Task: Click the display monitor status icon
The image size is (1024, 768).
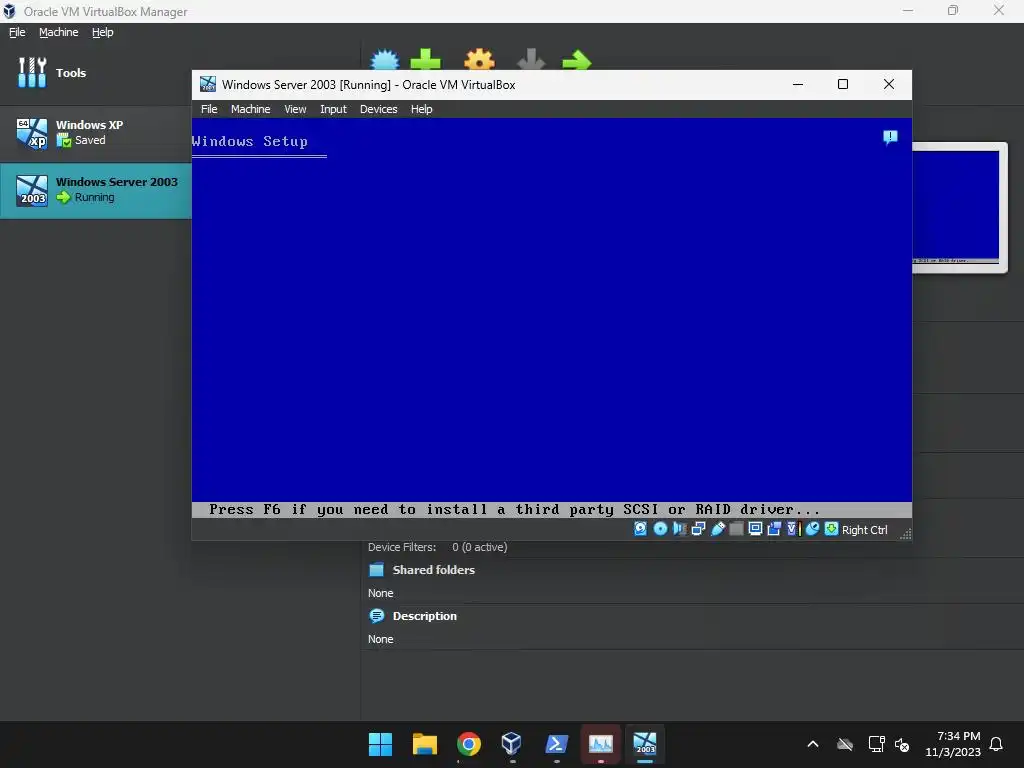Action: (x=755, y=529)
